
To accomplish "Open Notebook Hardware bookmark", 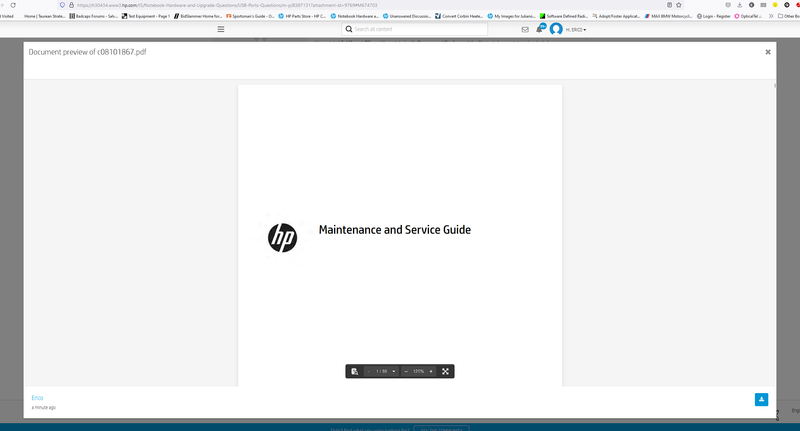I will coord(355,16).
